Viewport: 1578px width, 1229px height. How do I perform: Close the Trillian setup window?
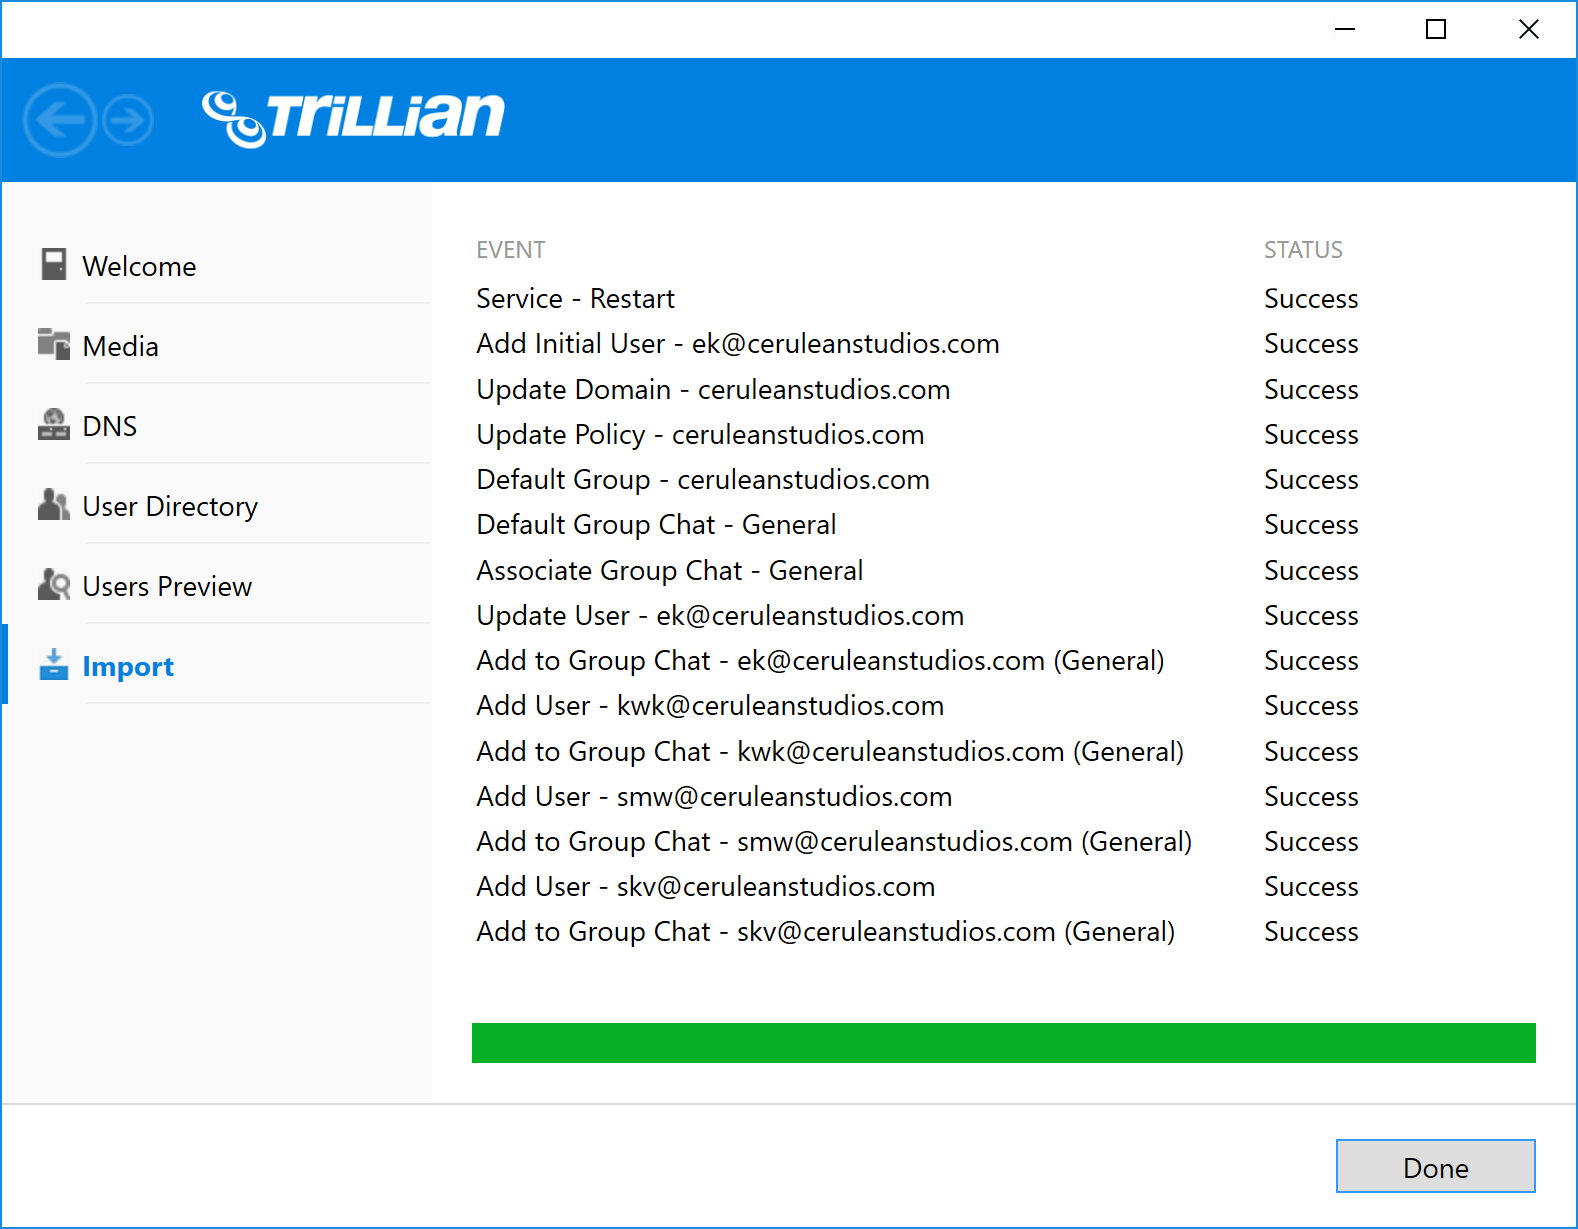[x=1529, y=29]
